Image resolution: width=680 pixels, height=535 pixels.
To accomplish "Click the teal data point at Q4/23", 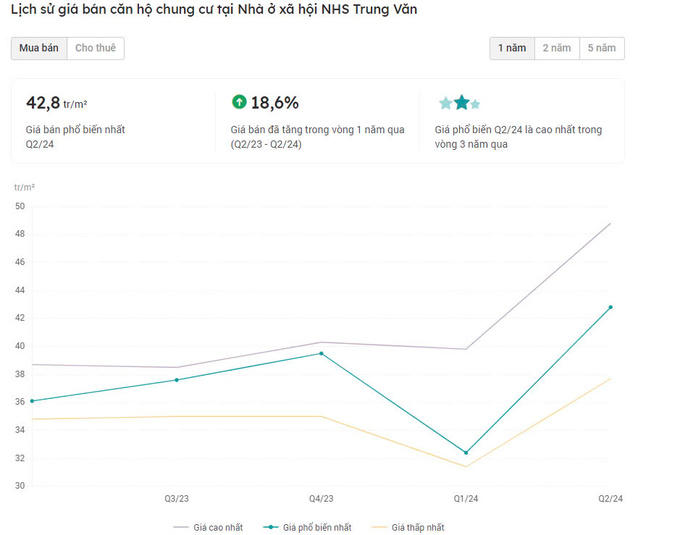I will pyautogui.click(x=321, y=353).
